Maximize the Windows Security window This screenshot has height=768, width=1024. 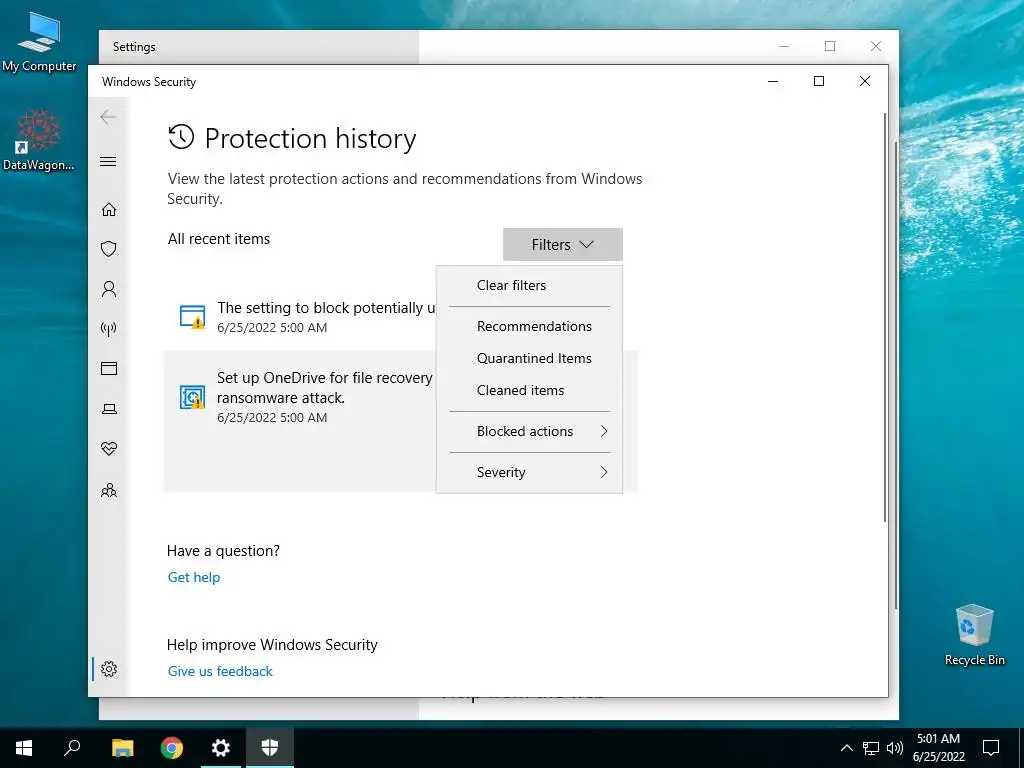tap(819, 81)
